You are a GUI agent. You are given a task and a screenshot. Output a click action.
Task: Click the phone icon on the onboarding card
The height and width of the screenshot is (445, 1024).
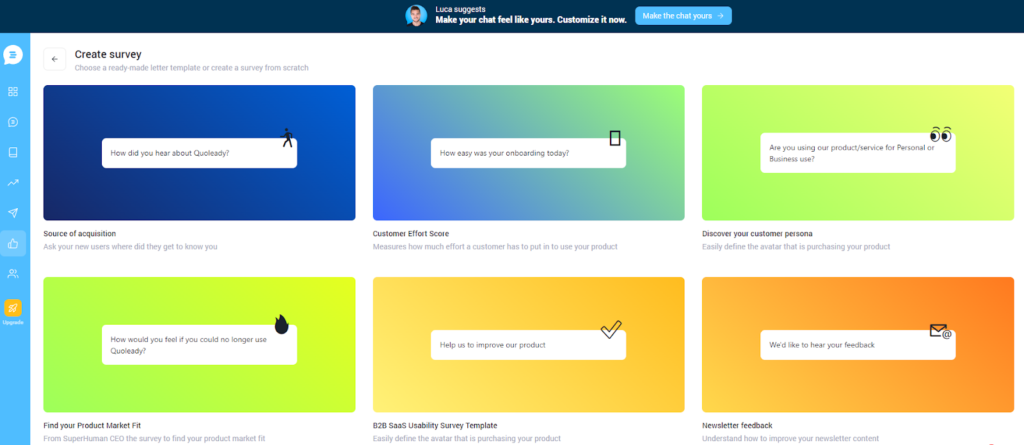(615, 138)
